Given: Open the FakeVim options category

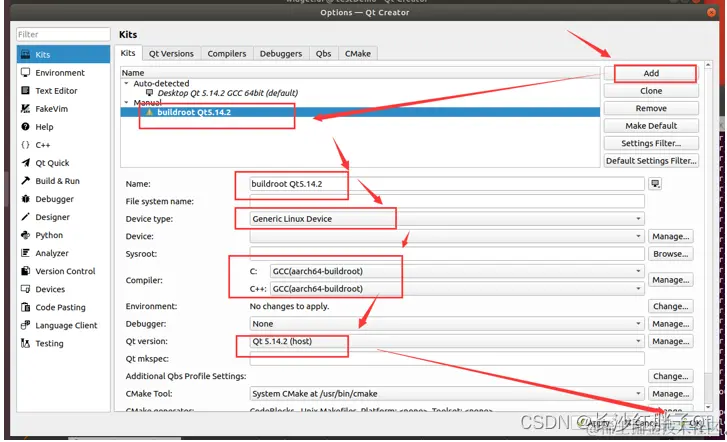Looking at the screenshot, I should click(x=64, y=109).
